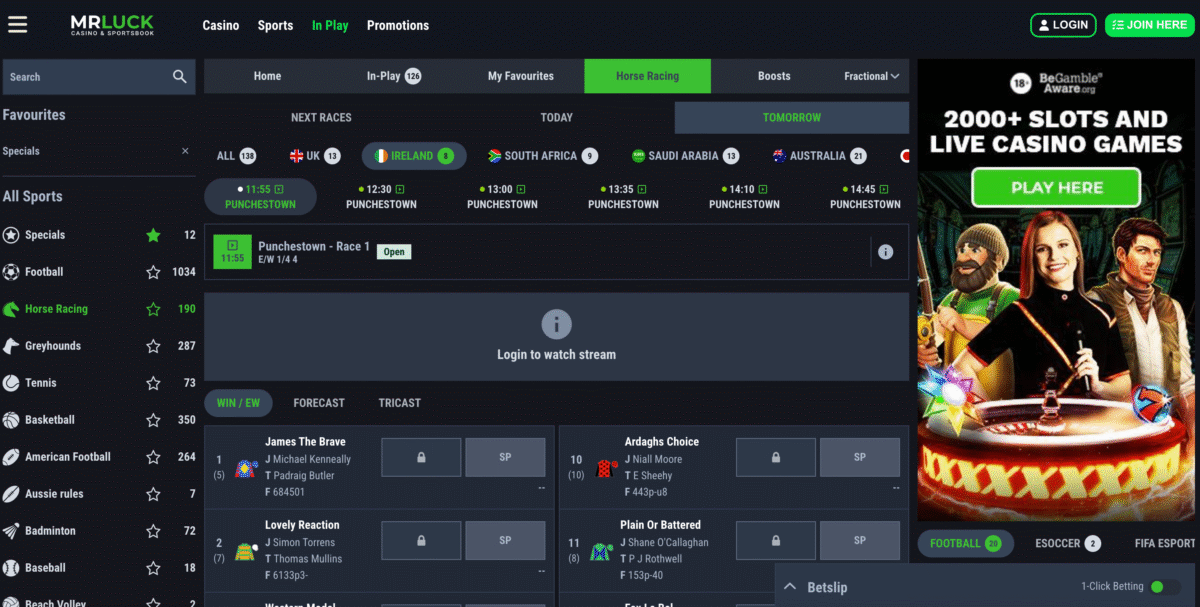Click the race info icon for Punchestown Race 1
The image size is (1200, 607).
(885, 252)
